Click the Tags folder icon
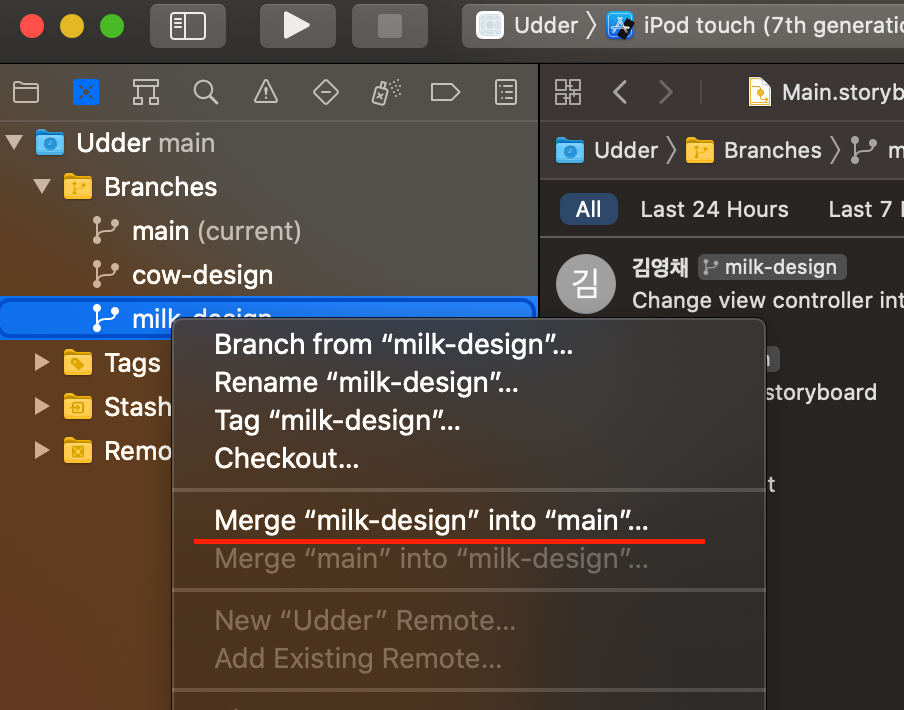 pyautogui.click(x=78, y=362)
